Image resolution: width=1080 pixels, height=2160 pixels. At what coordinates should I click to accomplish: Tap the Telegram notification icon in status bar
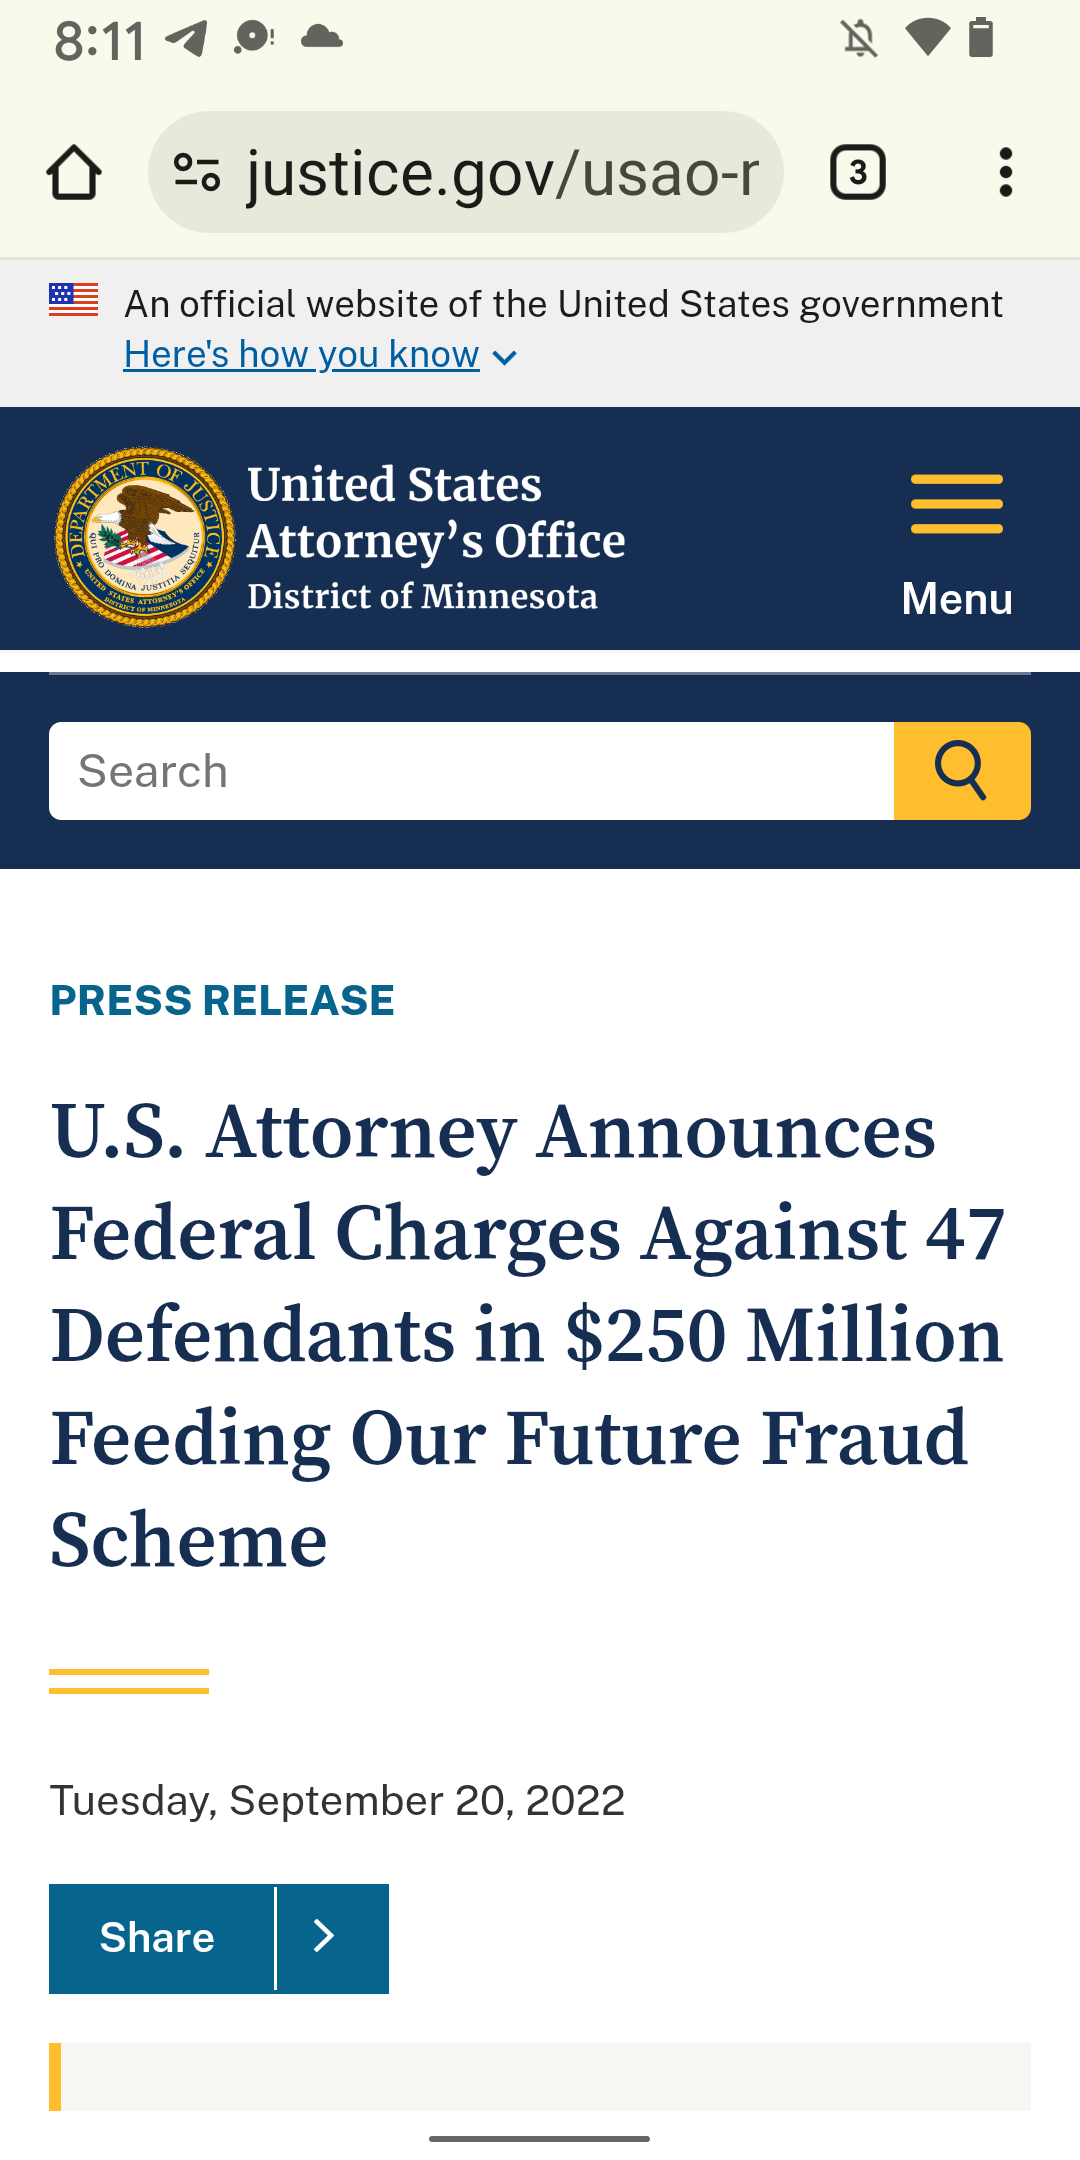click(186, 40)
